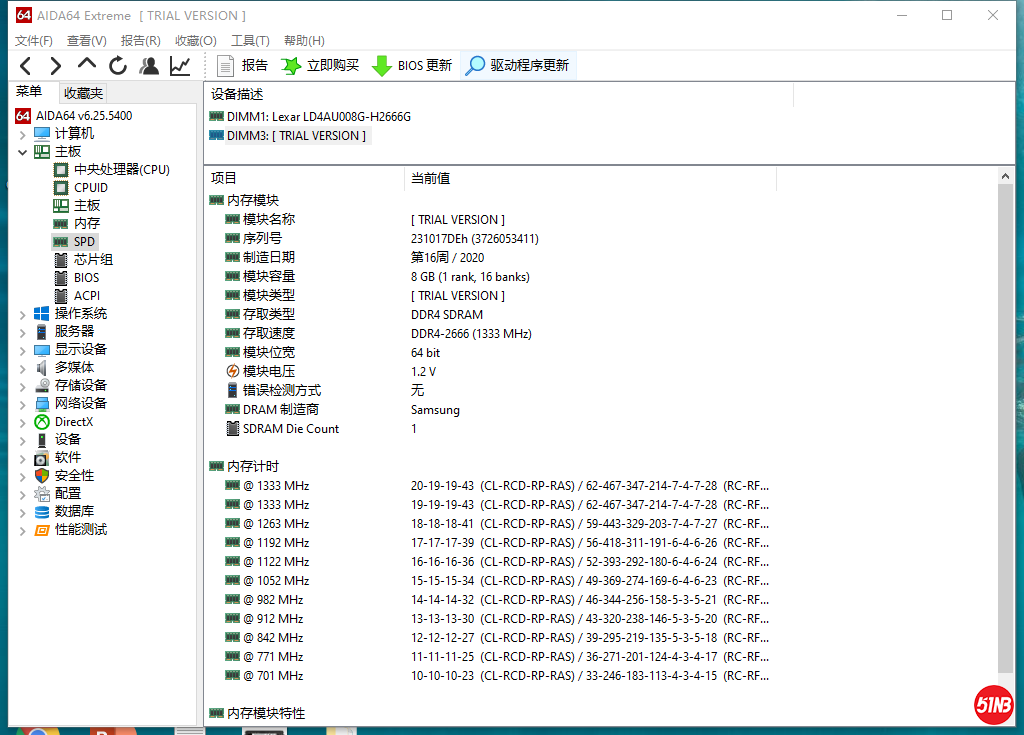
Task: Click the 立即购买 buy now button
Action: 320,66
